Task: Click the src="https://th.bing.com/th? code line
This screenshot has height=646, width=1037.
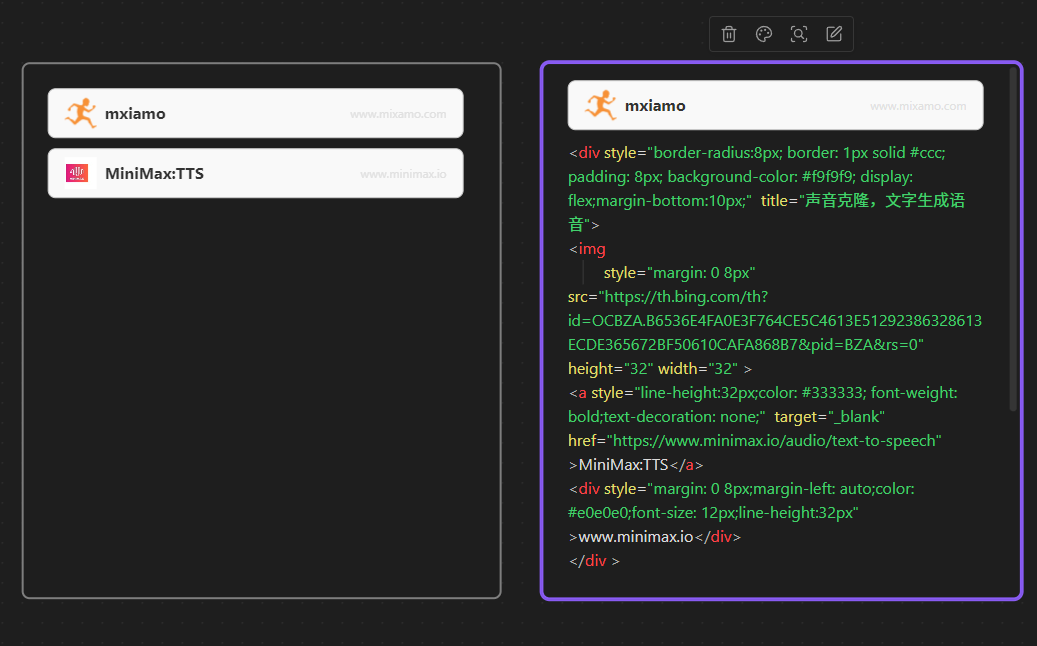Action: pyautogui.click(x=668, y=297)
